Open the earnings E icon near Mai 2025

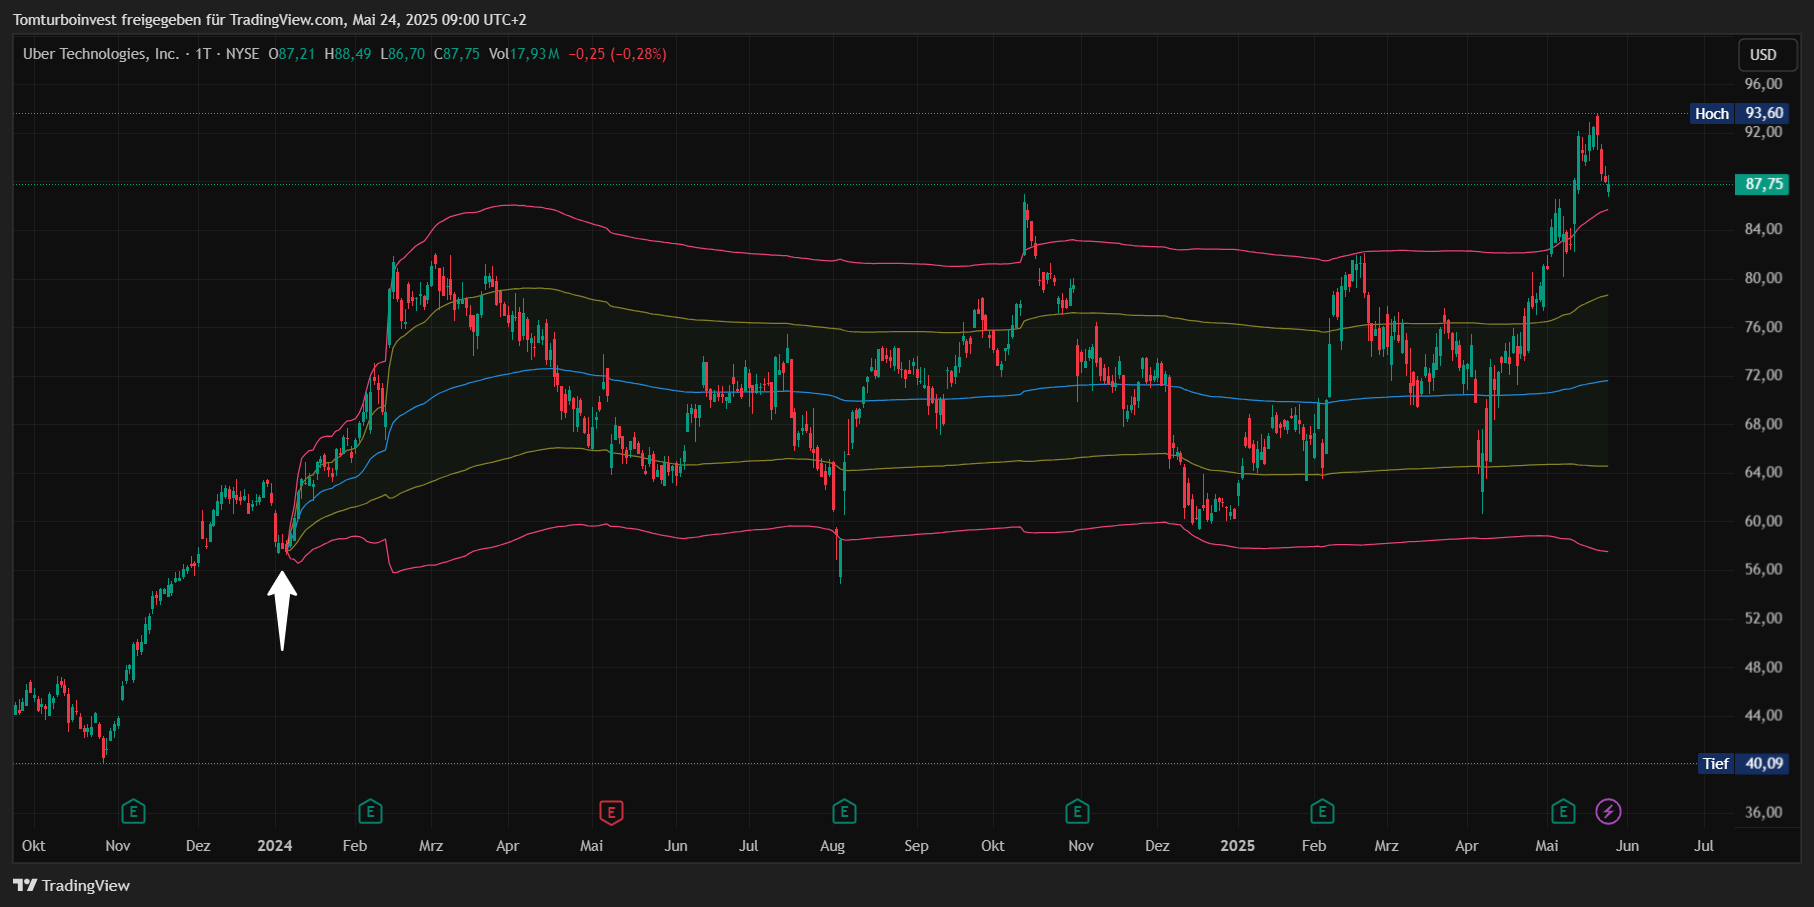click(x=1563, y=812)
